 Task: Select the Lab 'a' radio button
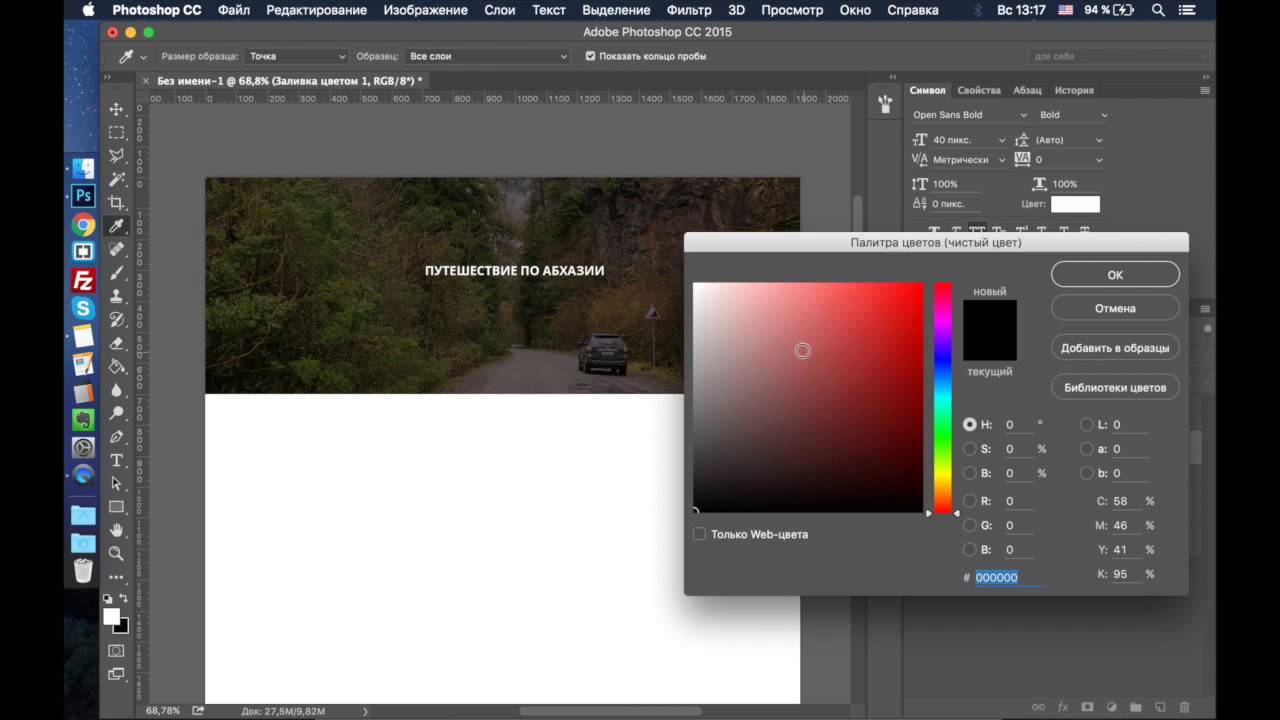[1087, 449]
